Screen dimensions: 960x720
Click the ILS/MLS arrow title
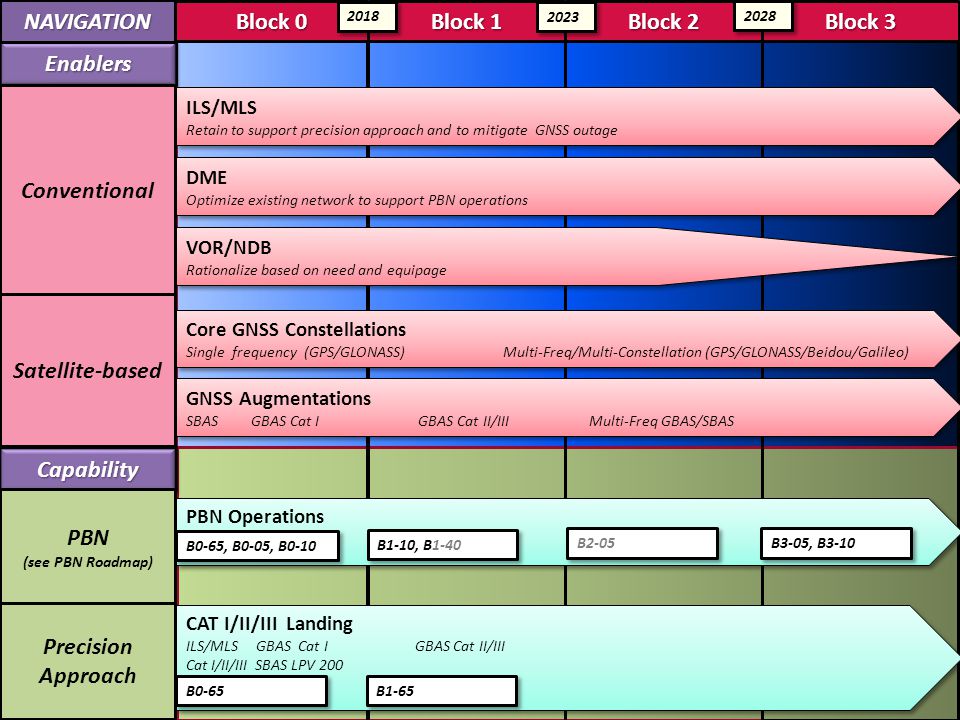(222, 108)
